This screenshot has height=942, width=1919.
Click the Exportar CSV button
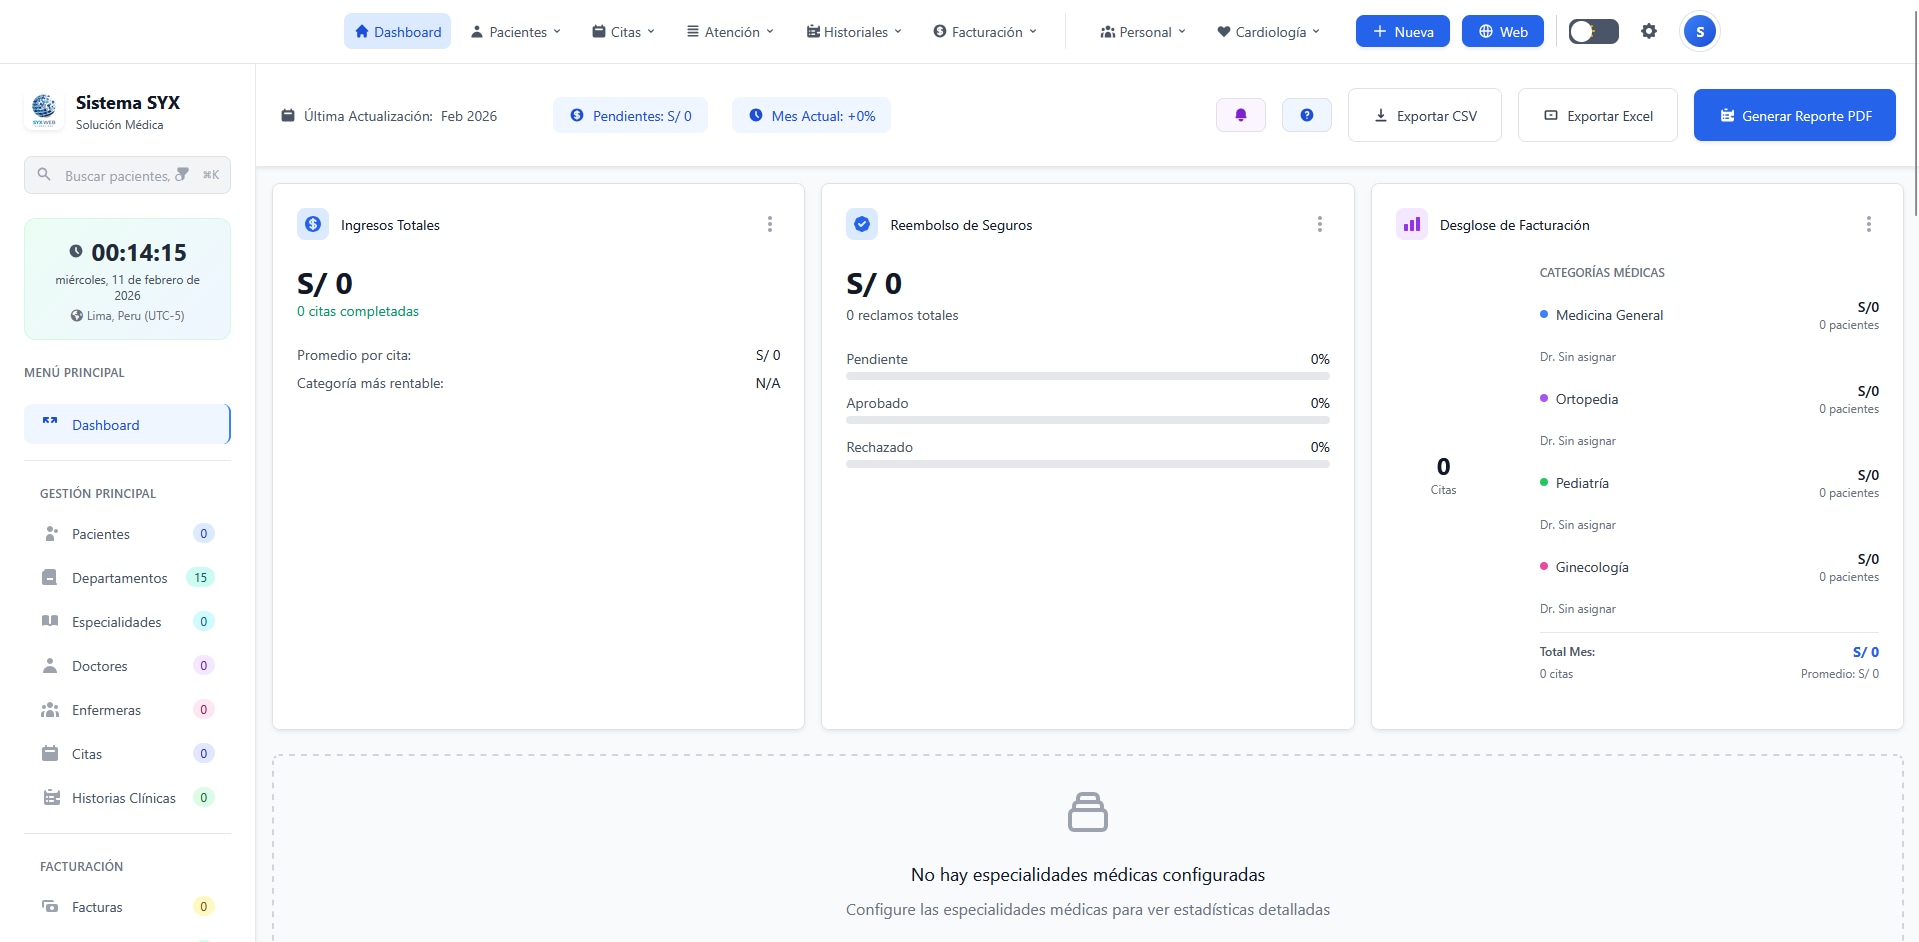point(1424,115)
